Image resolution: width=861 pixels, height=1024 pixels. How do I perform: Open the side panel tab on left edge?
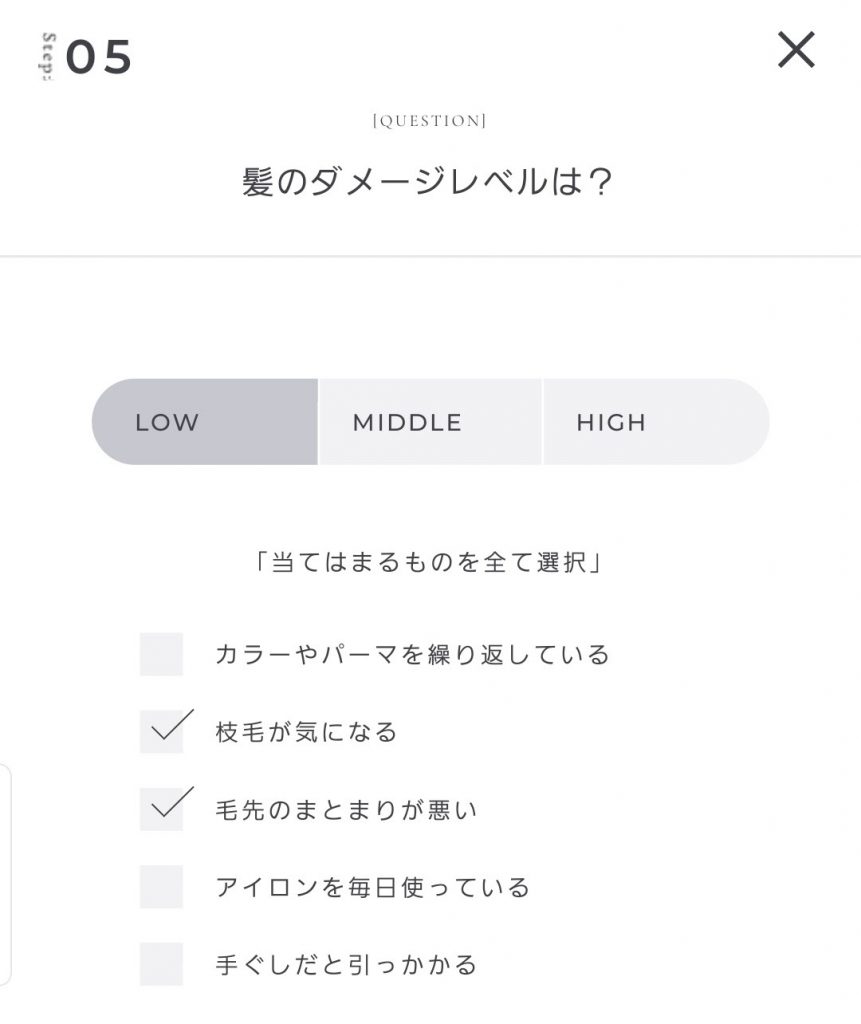coord(5,875)
